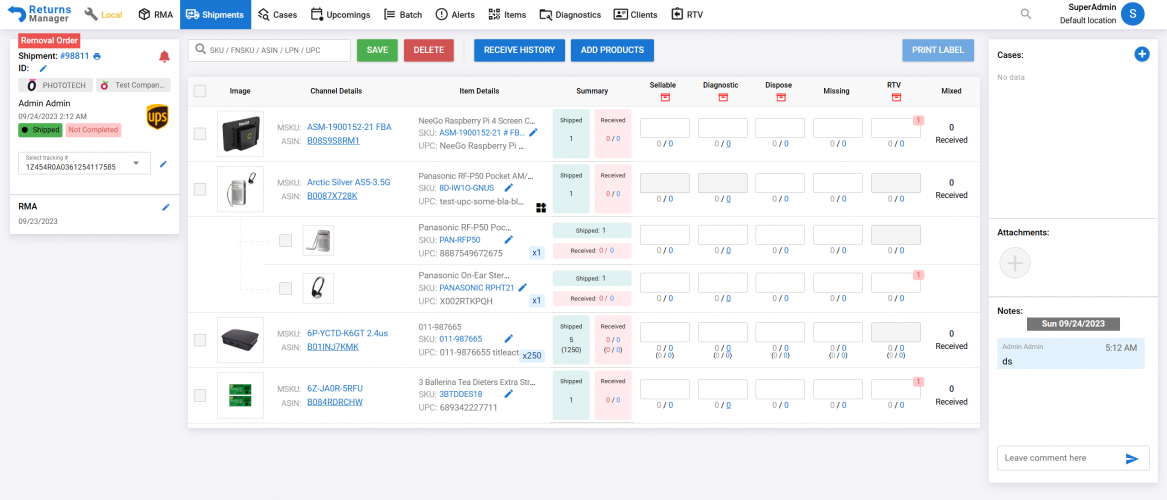The image size is (1167, 500).
Task: Add an attachment with plus circle
Action: [1014, 263]
